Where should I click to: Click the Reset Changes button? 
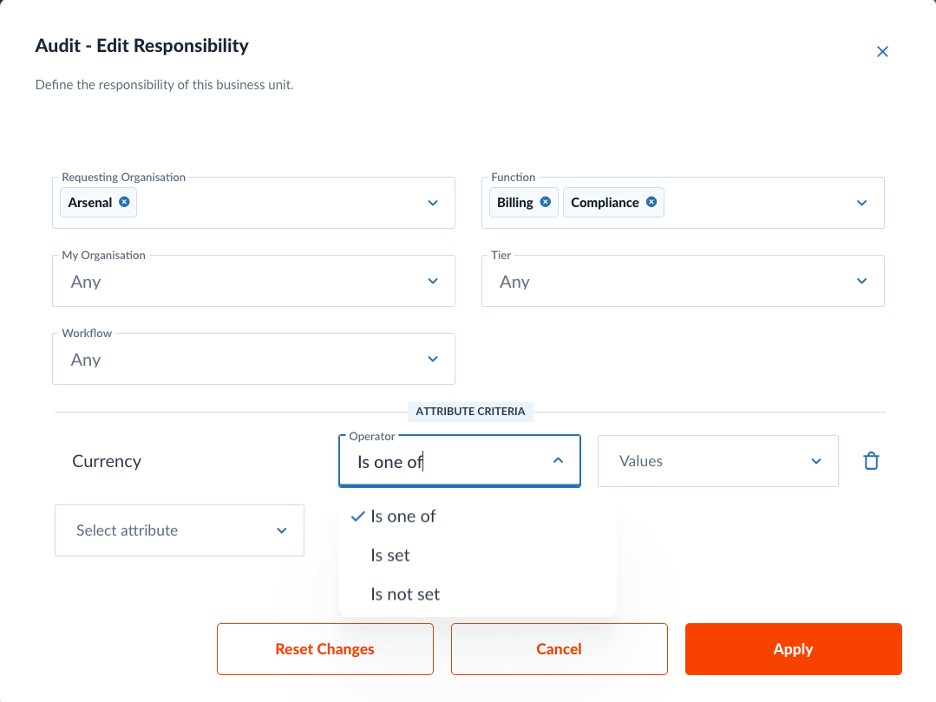click(325, 649)
